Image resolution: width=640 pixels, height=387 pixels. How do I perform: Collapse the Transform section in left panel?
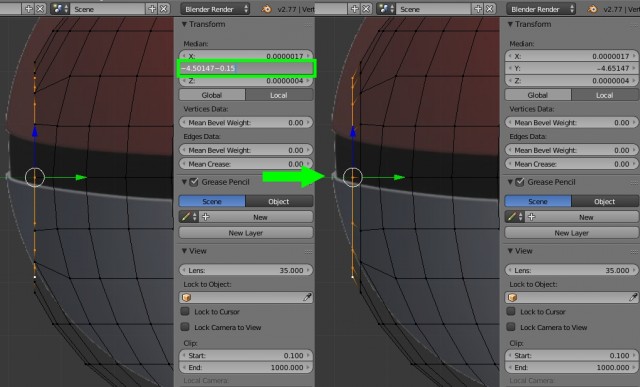pos(184,24)
